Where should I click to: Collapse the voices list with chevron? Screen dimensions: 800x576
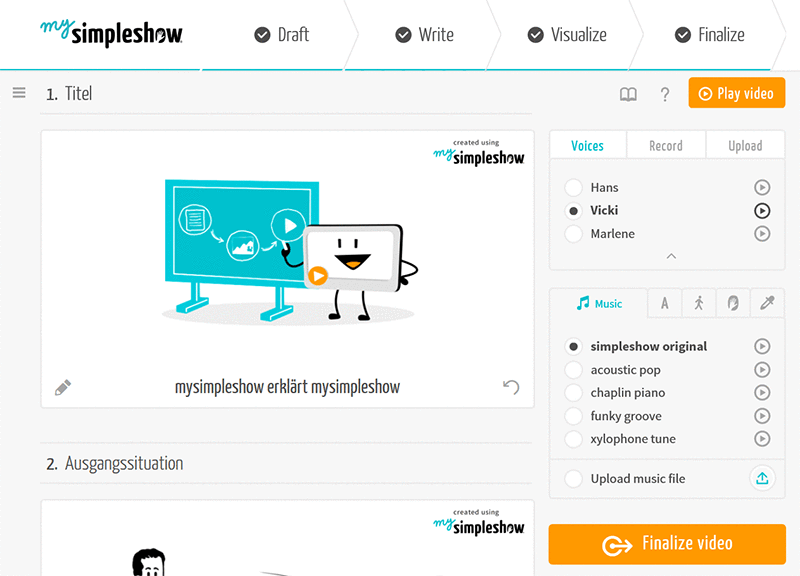(x=671, y=256)
